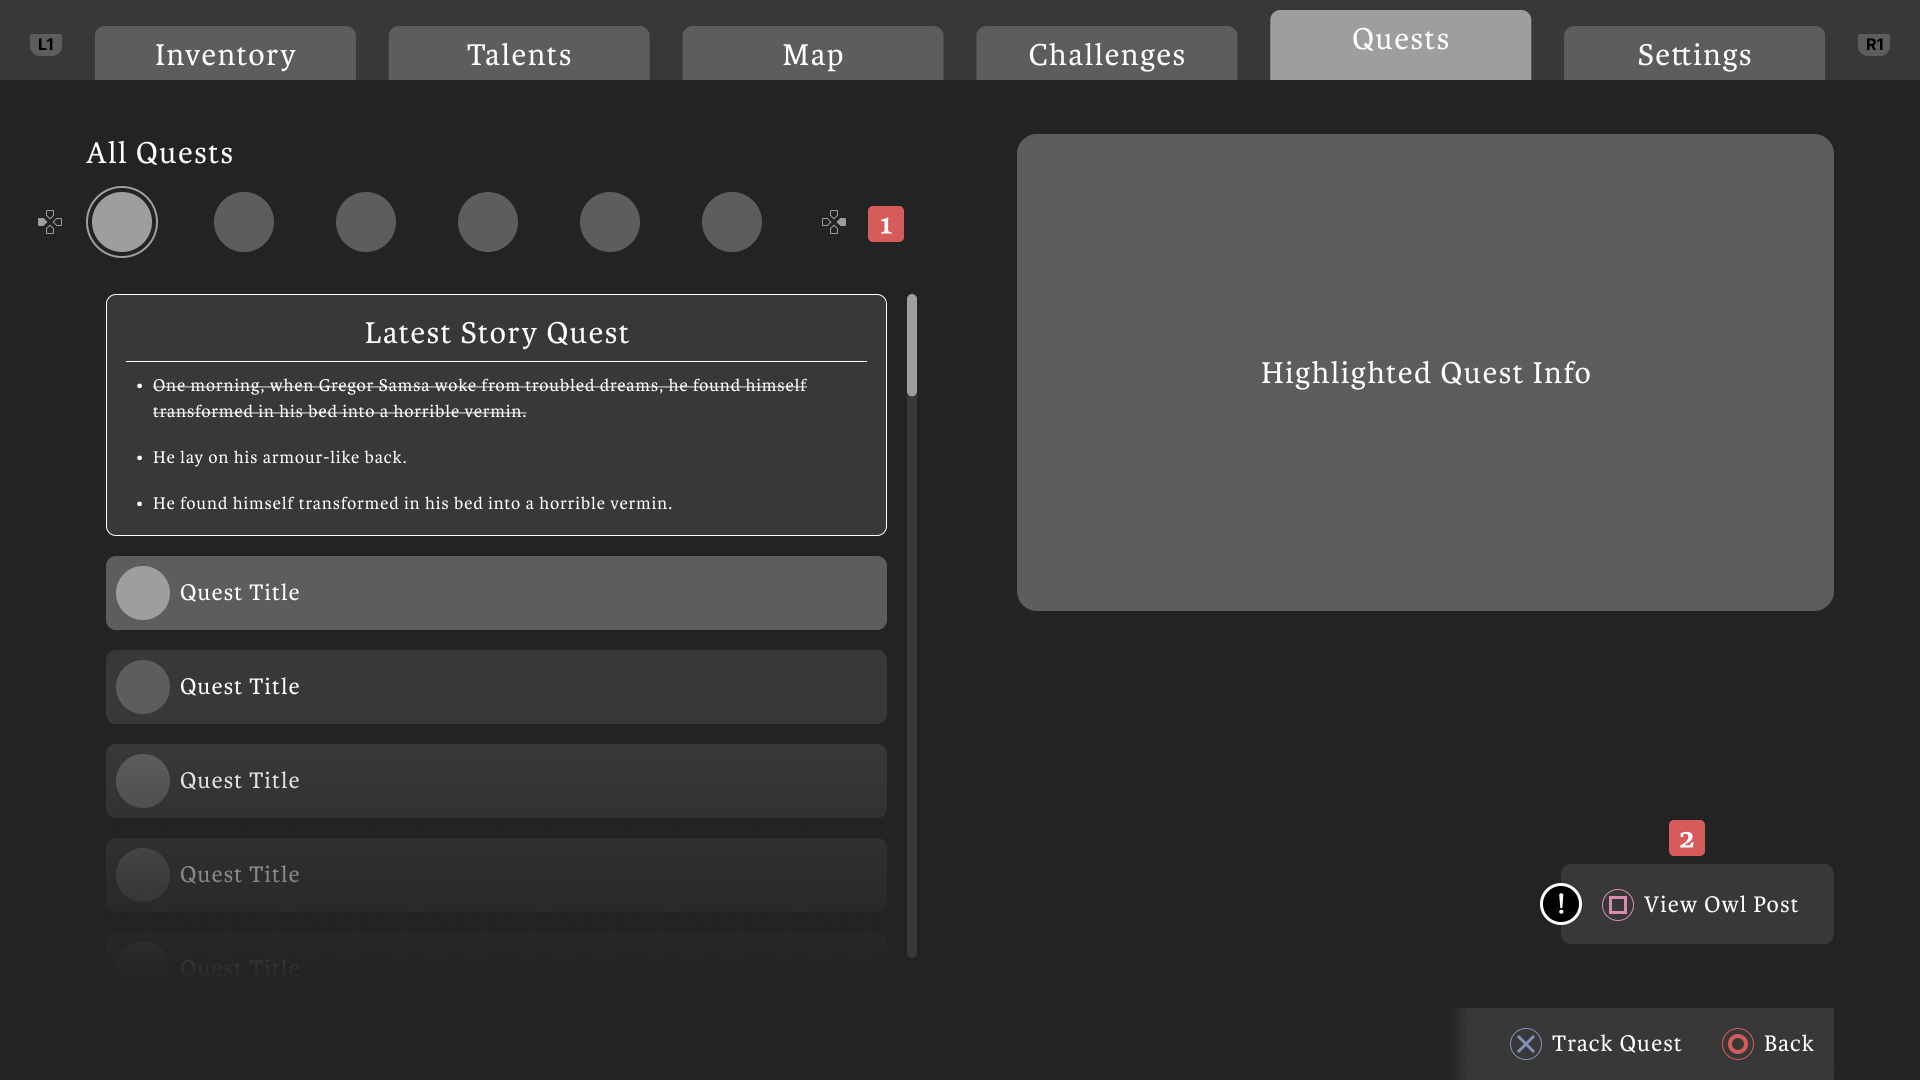
Task: Switch to the Challenges tab
Action: point(1105,55)
